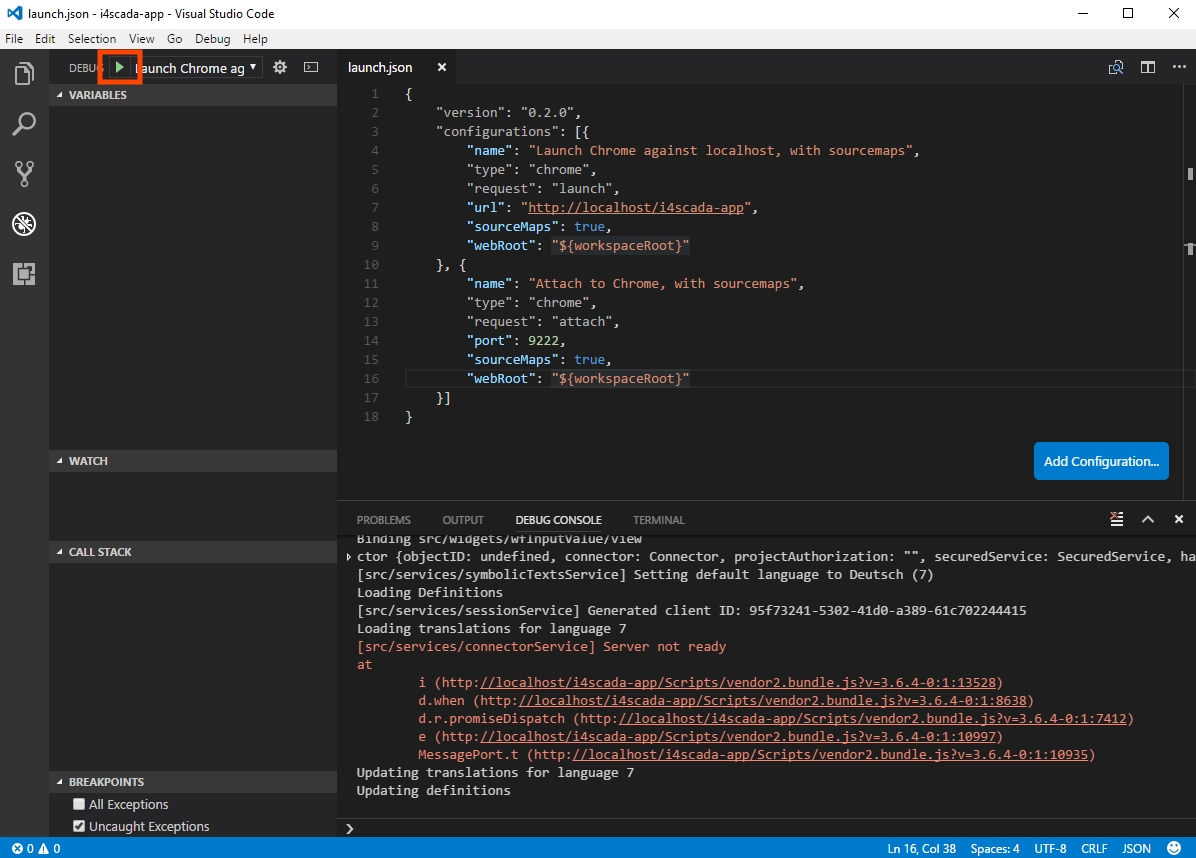
Task: Click the "Loading Definitions" console line
Action: (429, 593)
